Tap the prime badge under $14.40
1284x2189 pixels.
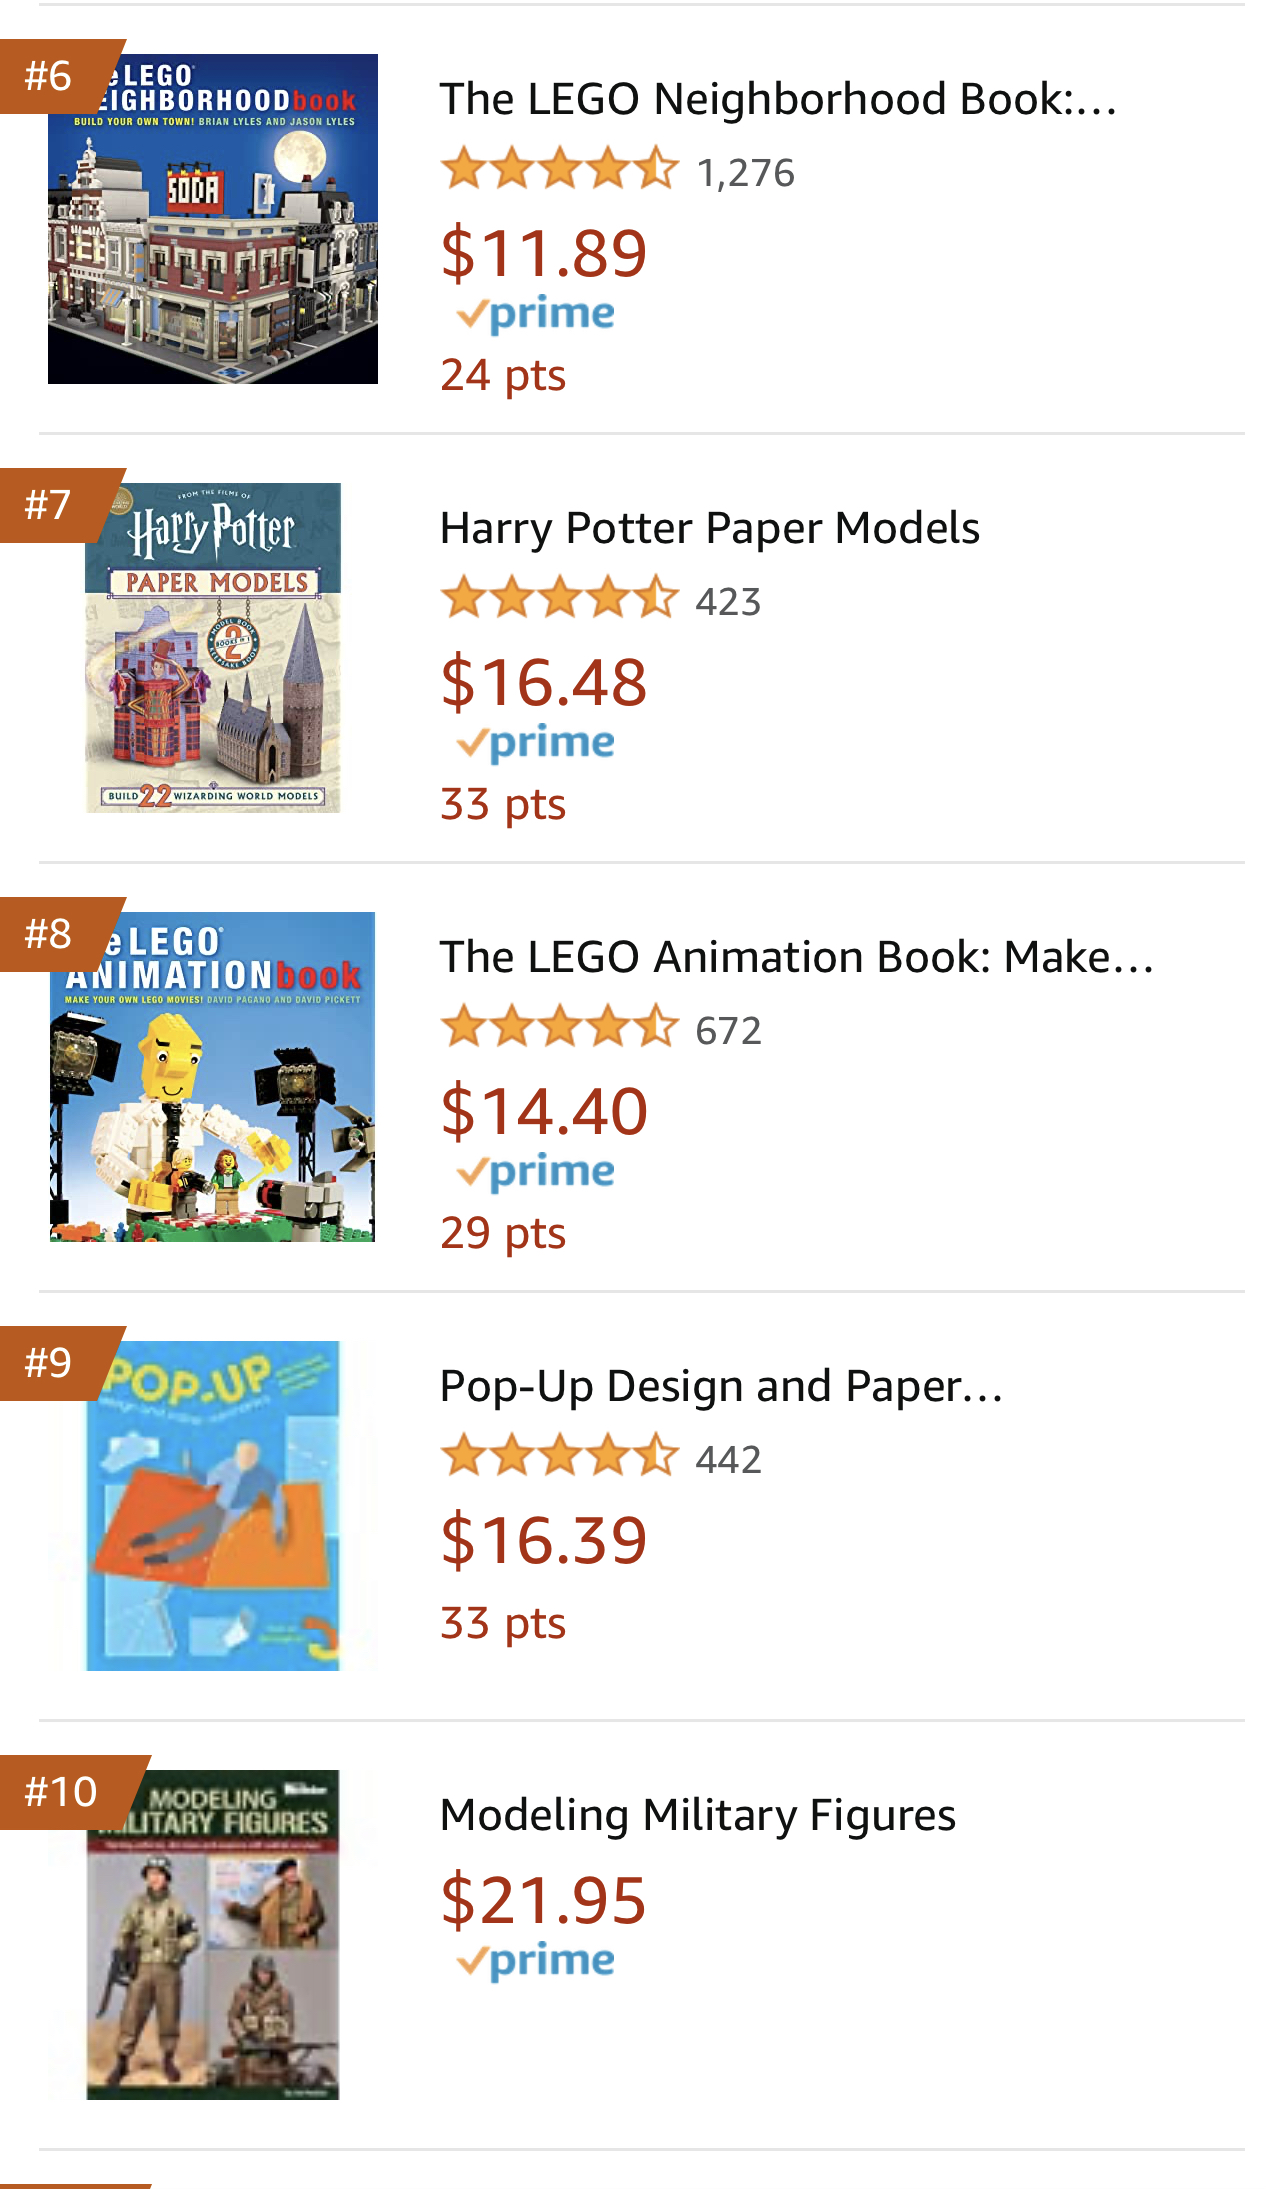[536, 1172]
